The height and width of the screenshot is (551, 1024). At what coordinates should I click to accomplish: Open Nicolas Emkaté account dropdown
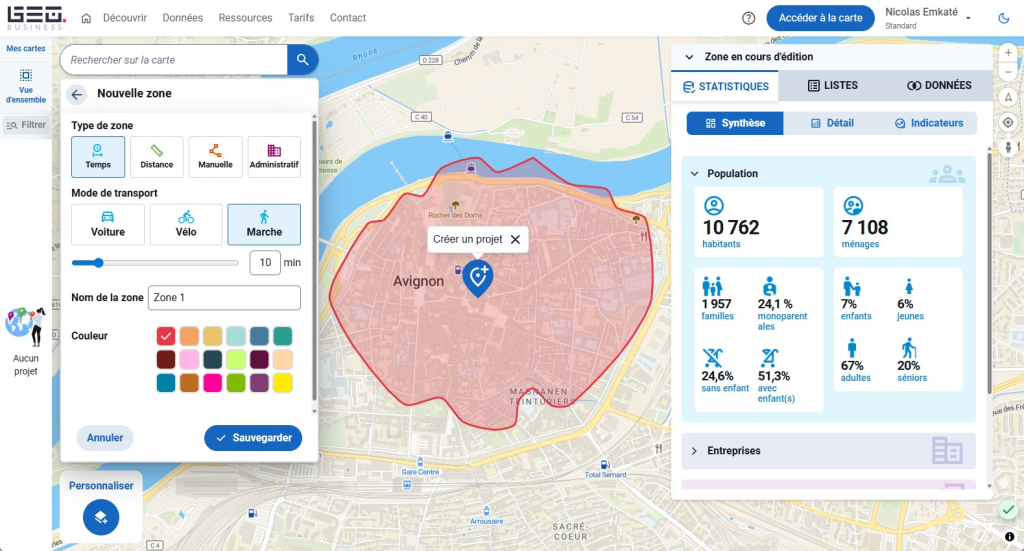tap(968, 18)
